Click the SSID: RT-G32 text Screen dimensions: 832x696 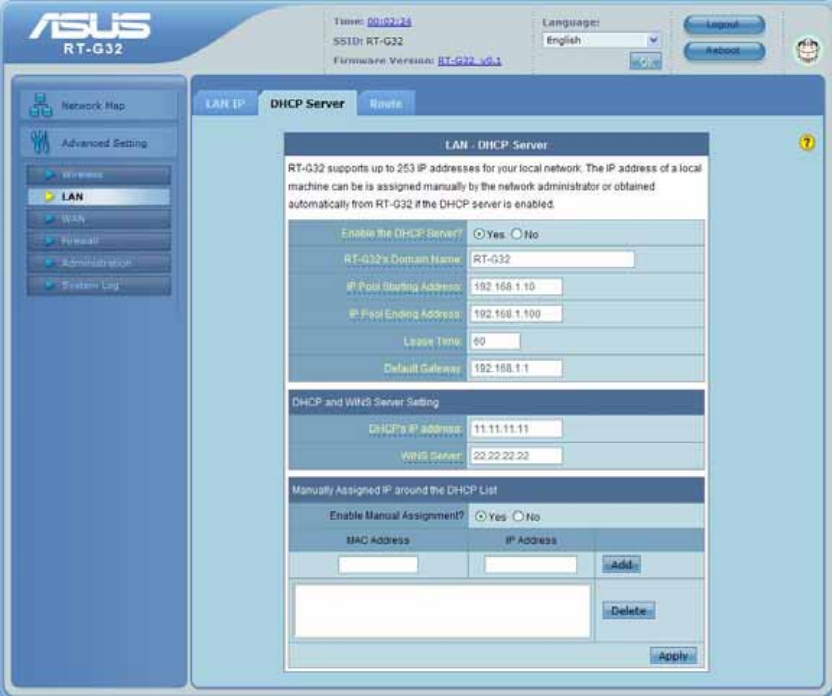click(368, 41)
